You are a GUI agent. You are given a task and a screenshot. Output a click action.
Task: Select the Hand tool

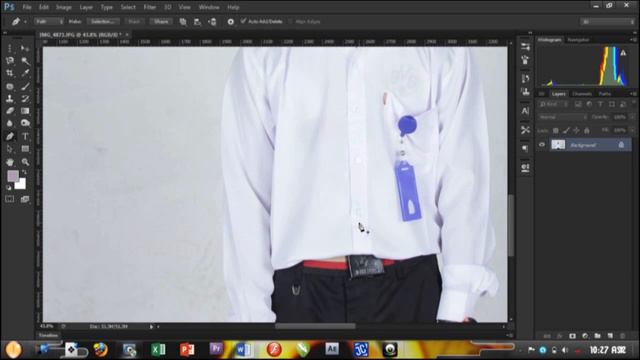click(x=10, y=162)
